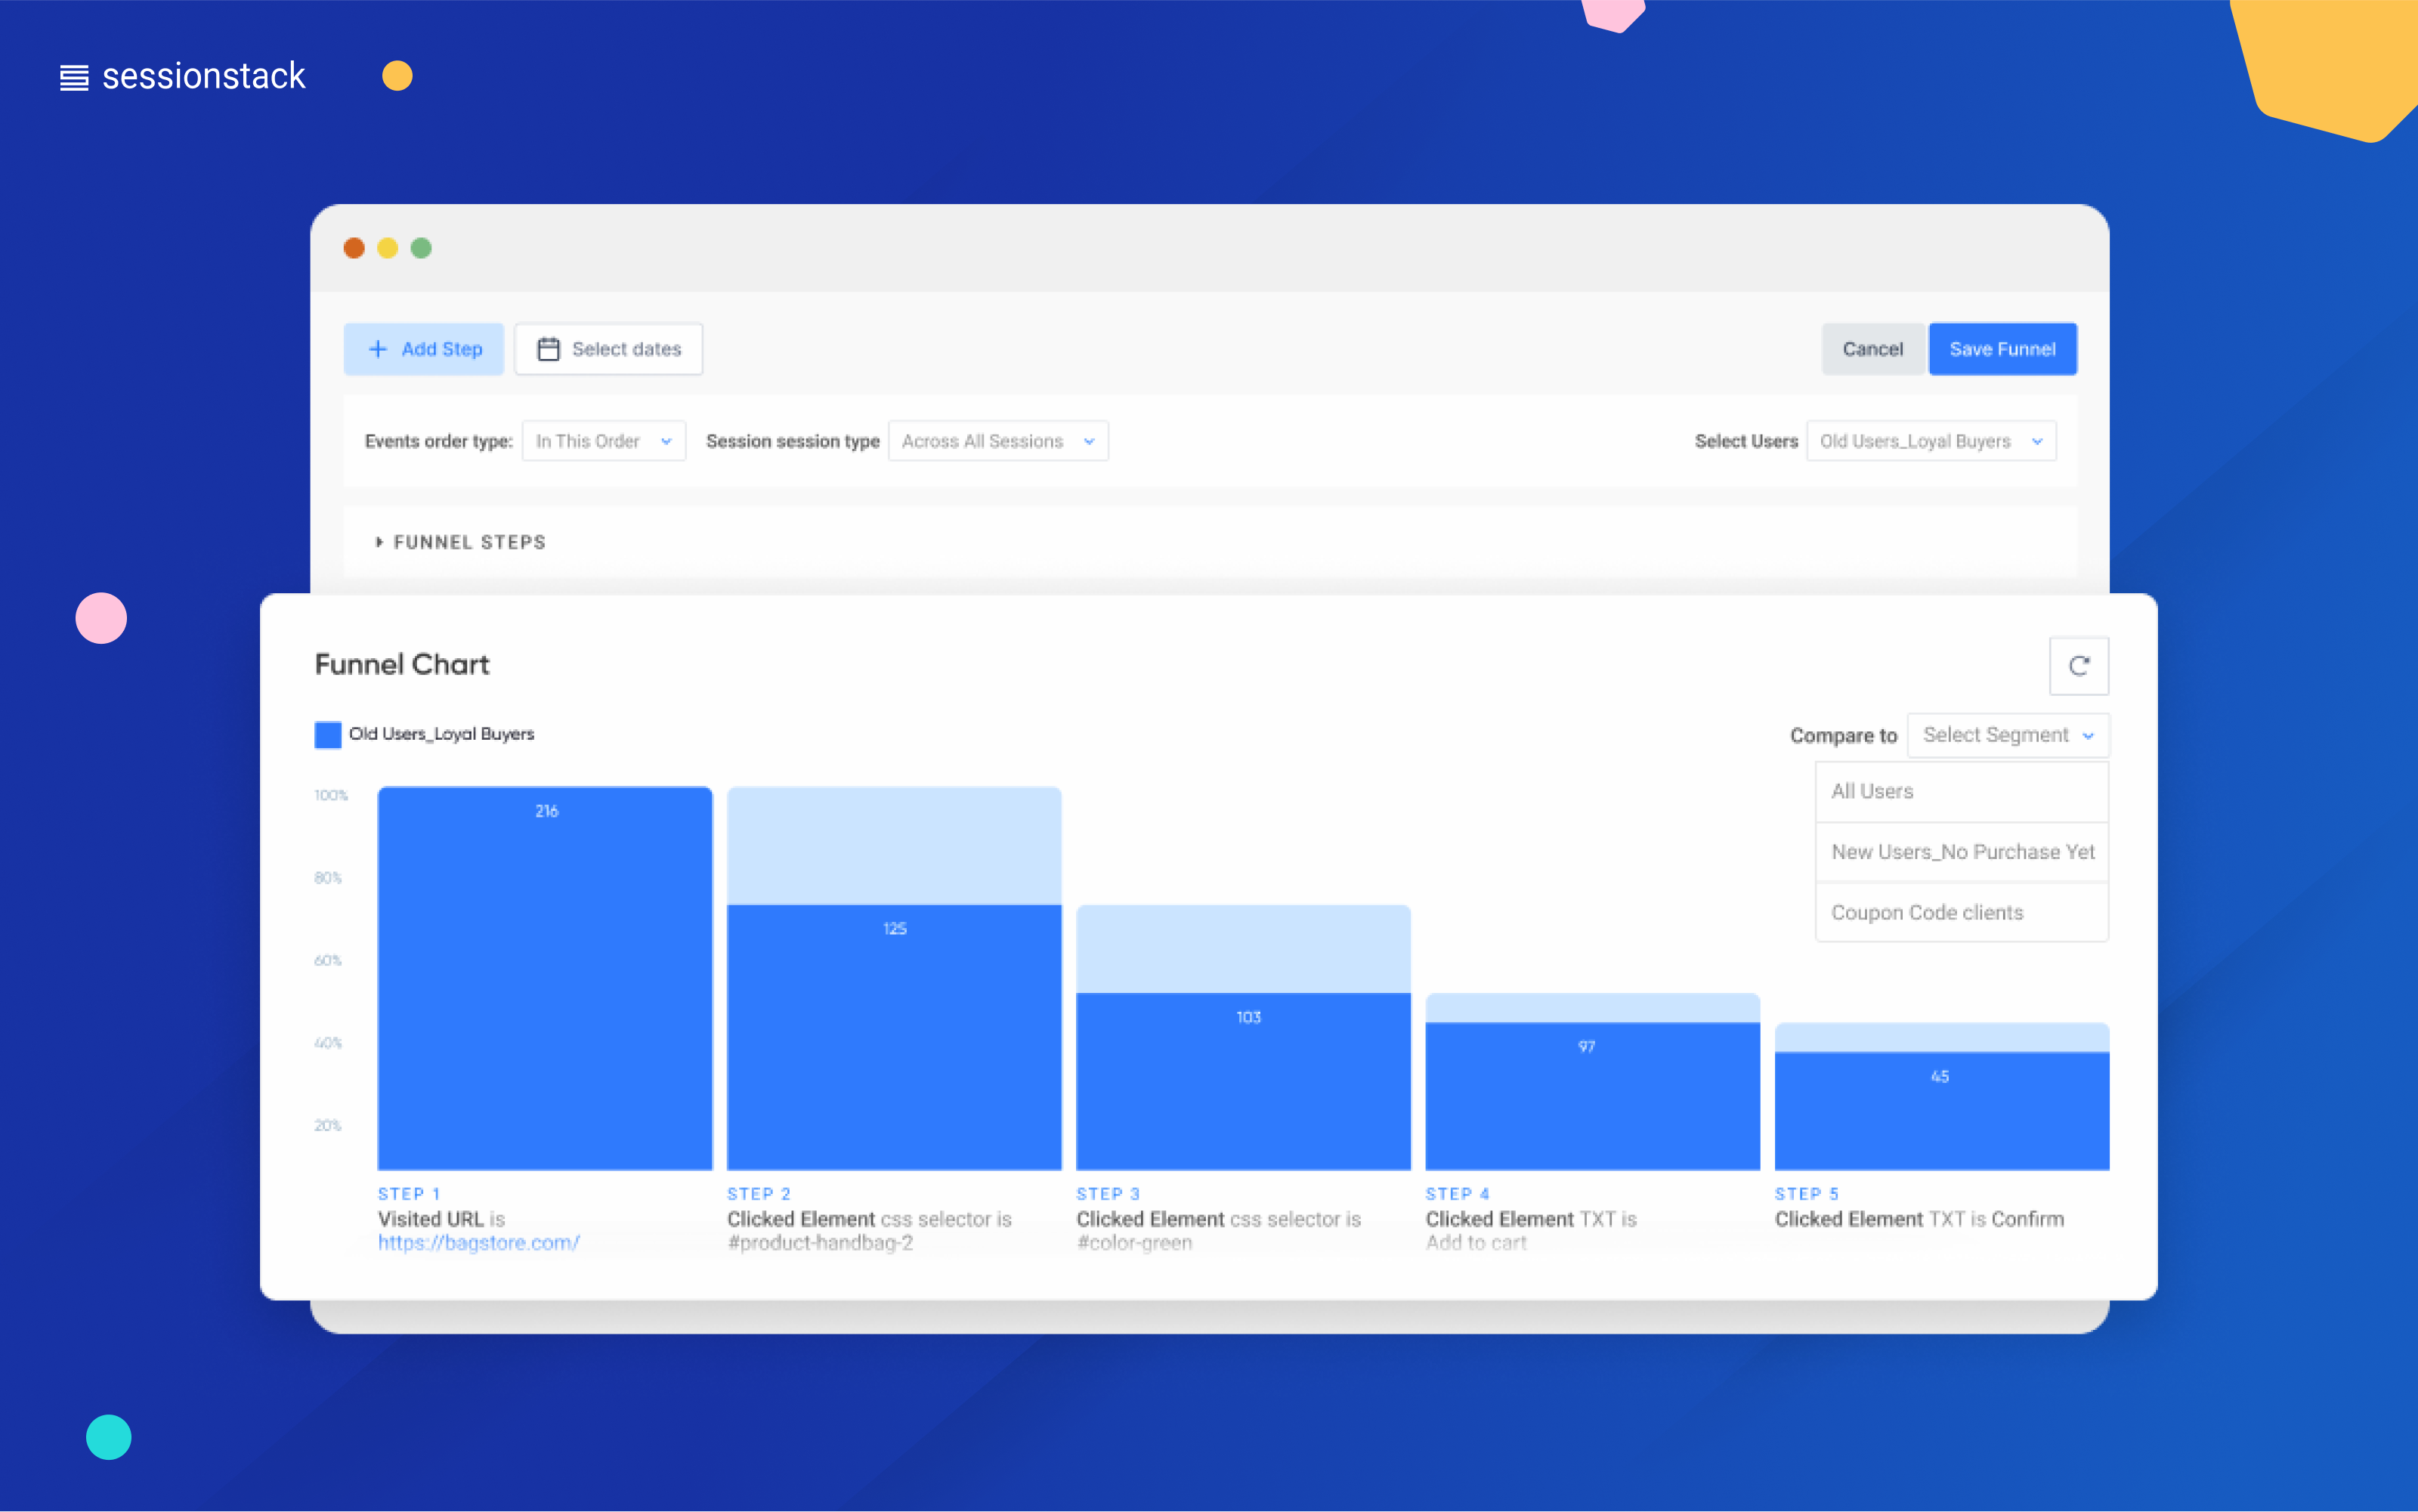Refresh the Funnel Chart

(x=2080, y=666)
